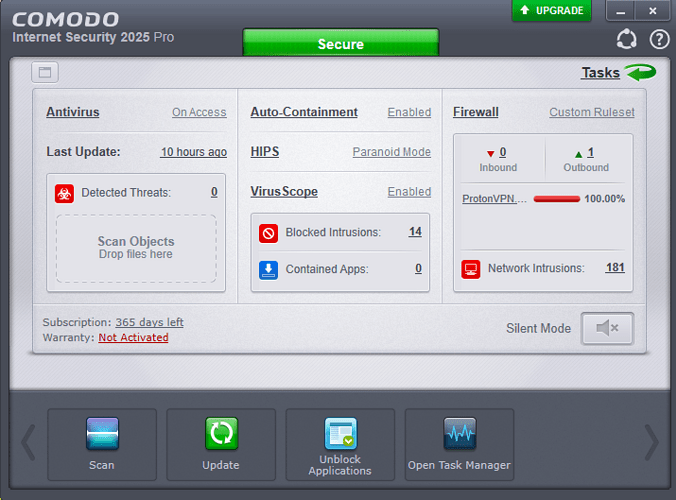Switch to compact view window icon

45,72
